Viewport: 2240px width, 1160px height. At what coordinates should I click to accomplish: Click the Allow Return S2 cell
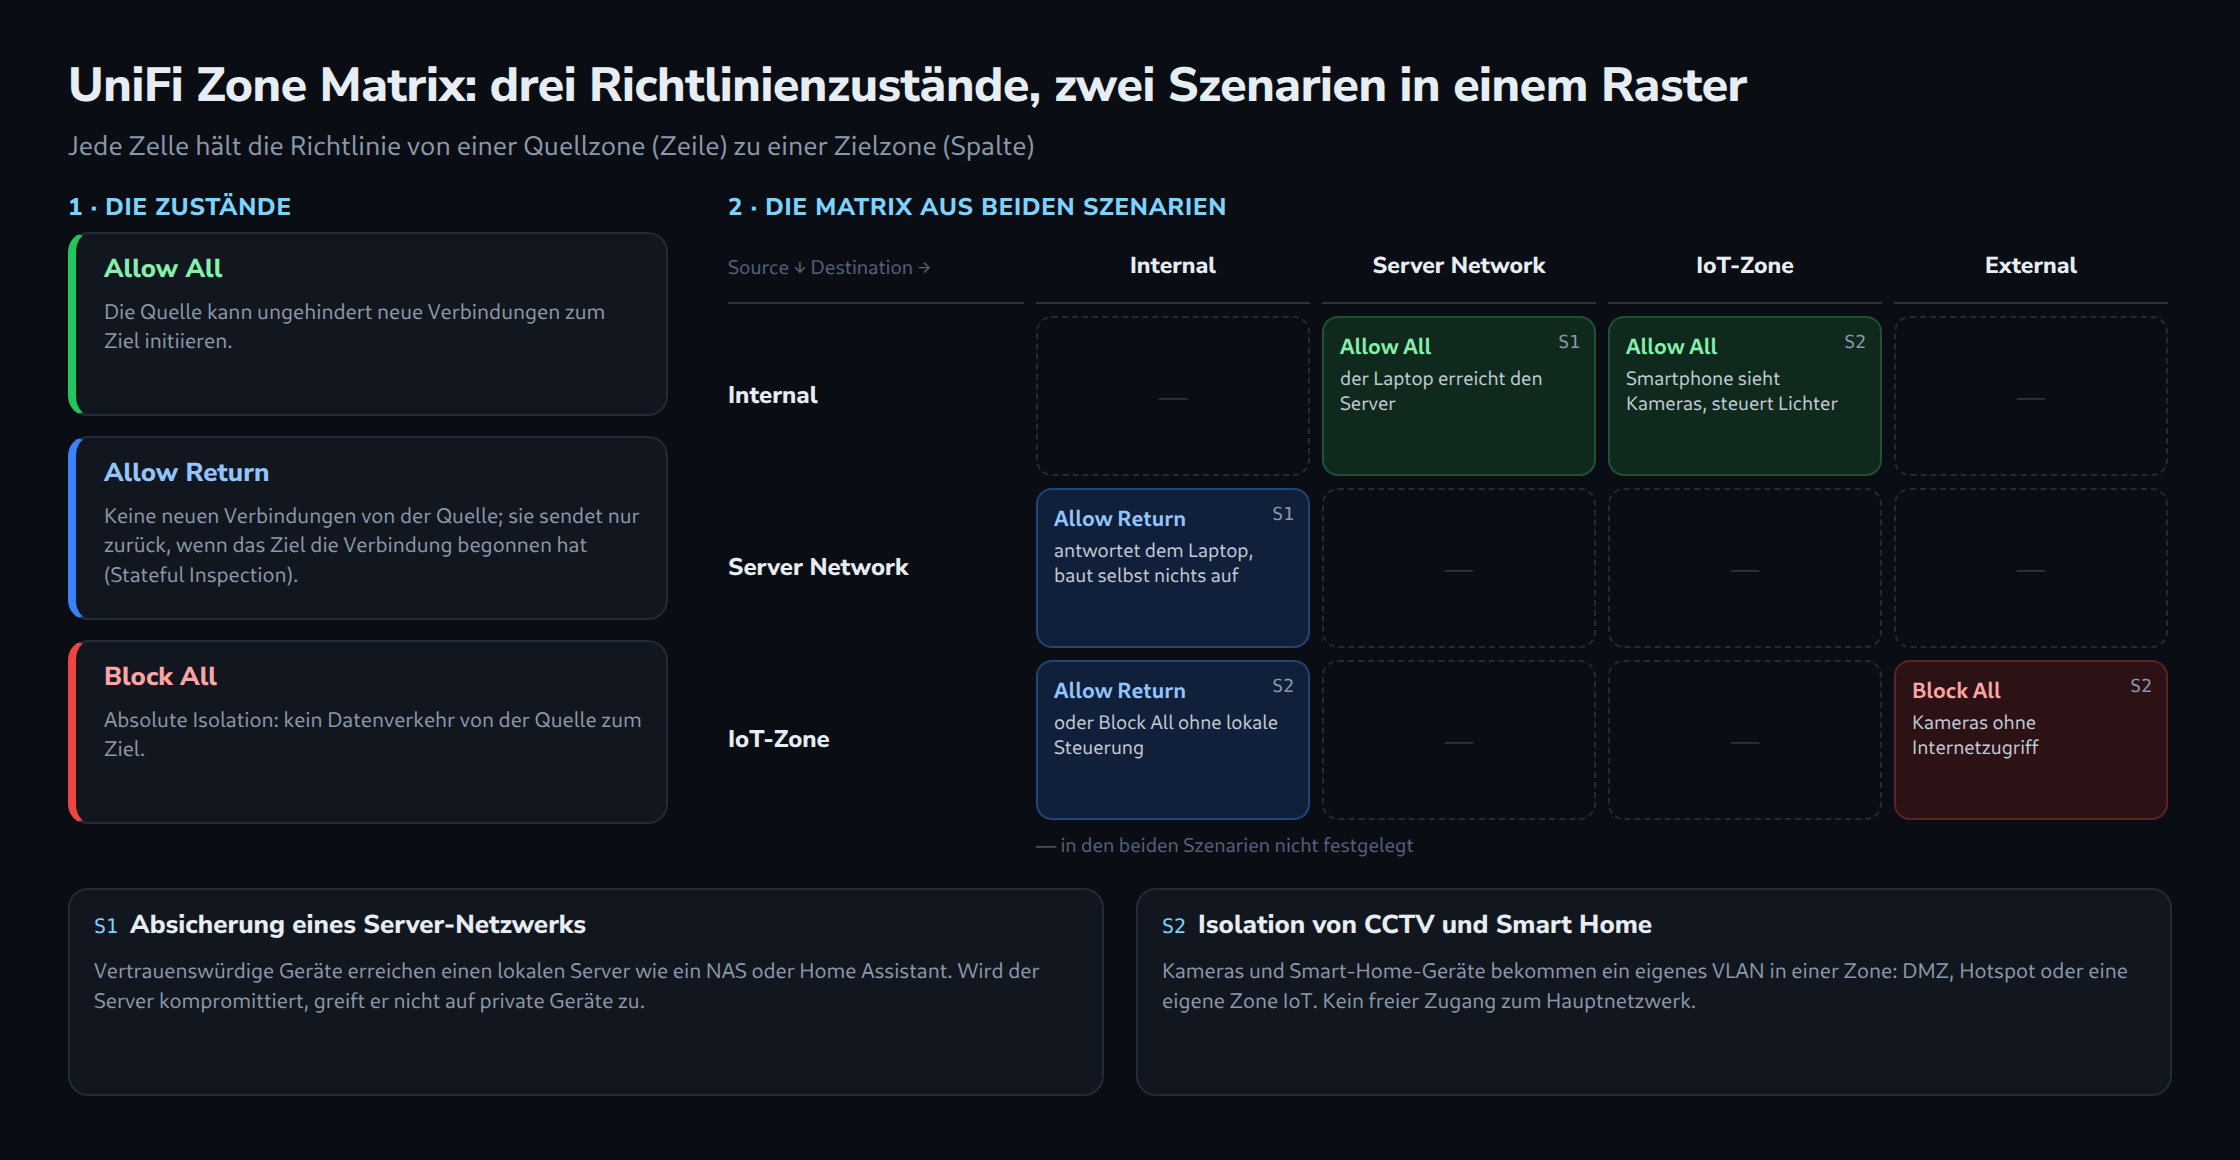(x=1172, y=740)
